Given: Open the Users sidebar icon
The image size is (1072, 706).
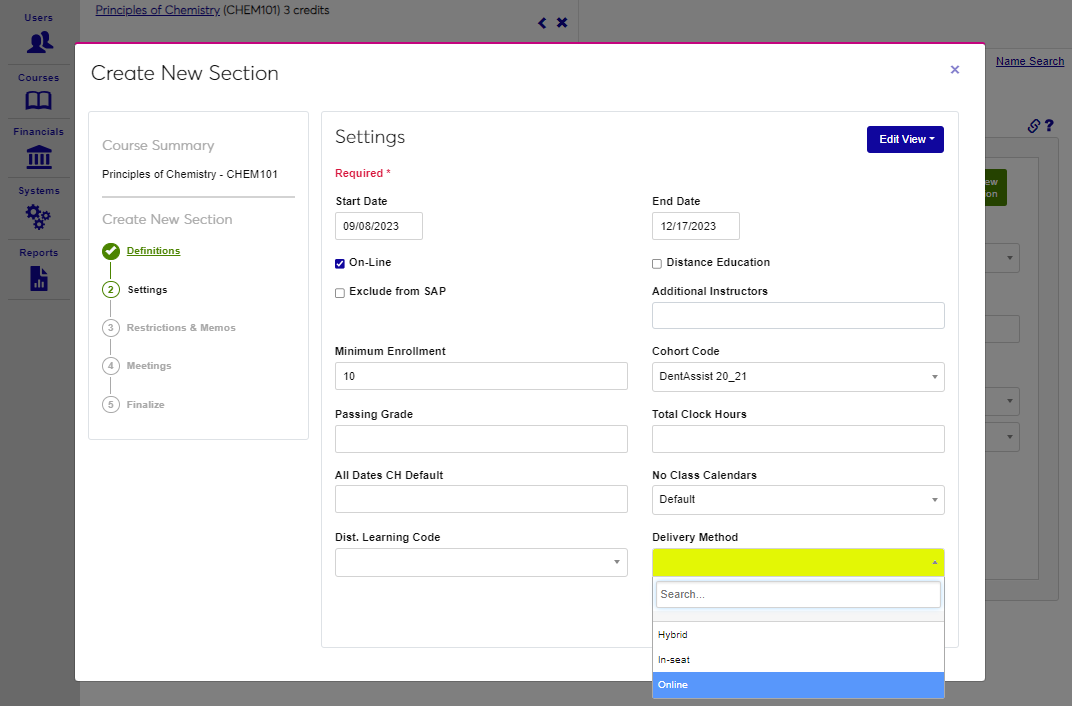Looking at the screenshot, I should [x=39, y=42].
